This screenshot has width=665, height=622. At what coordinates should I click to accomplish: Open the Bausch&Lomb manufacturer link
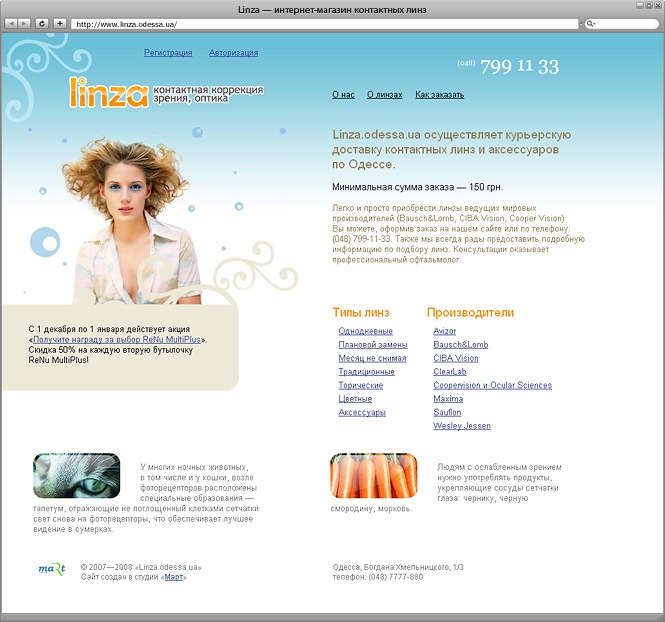[461, 345]
